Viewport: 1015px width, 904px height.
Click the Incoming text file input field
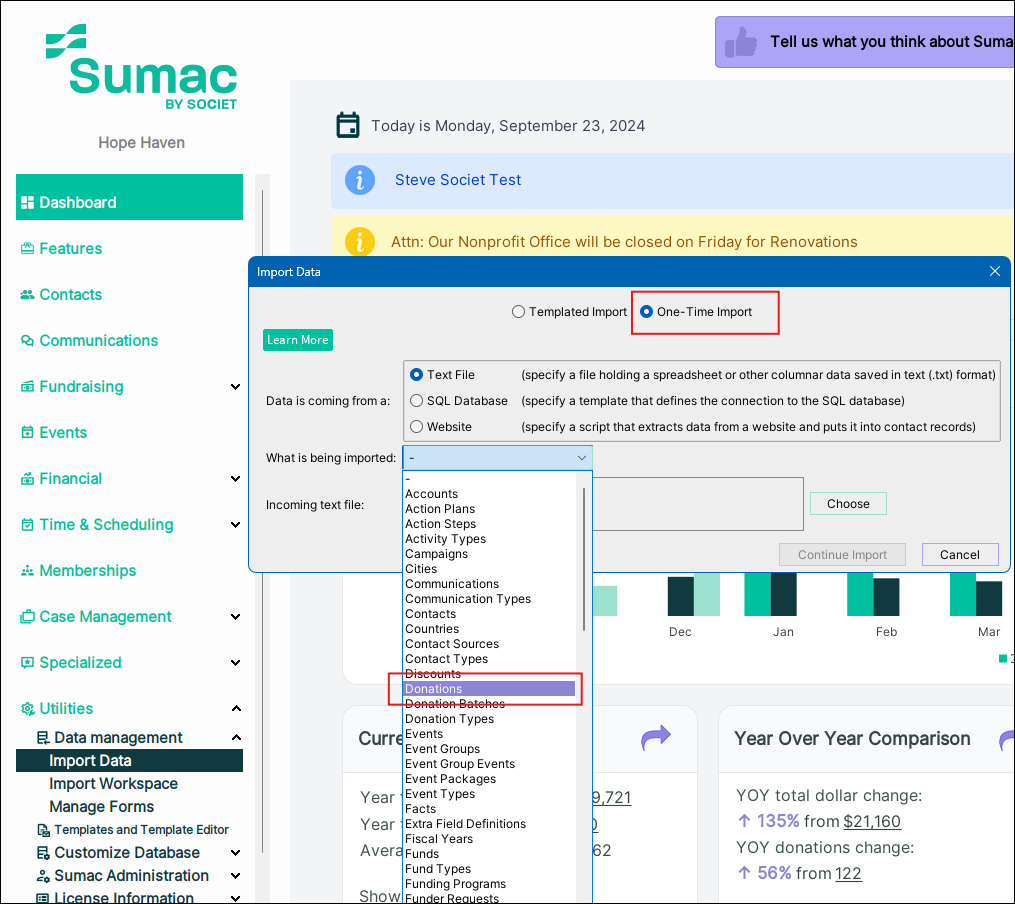(x=698, y=504)
